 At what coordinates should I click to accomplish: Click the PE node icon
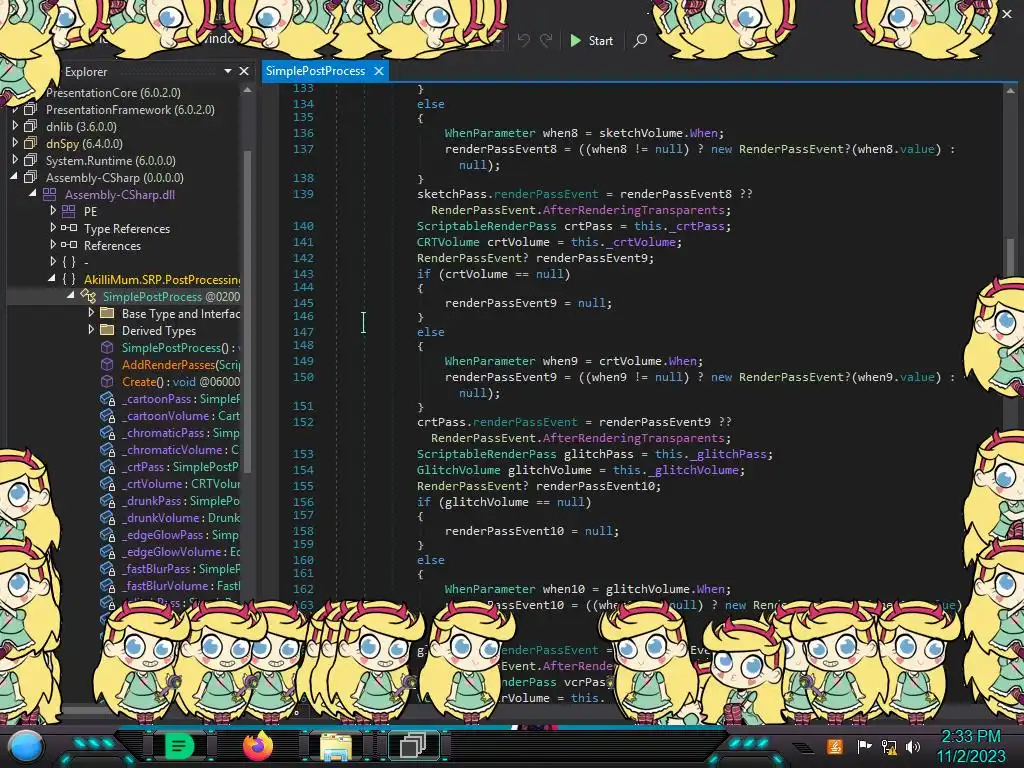[x=69, y=211]
